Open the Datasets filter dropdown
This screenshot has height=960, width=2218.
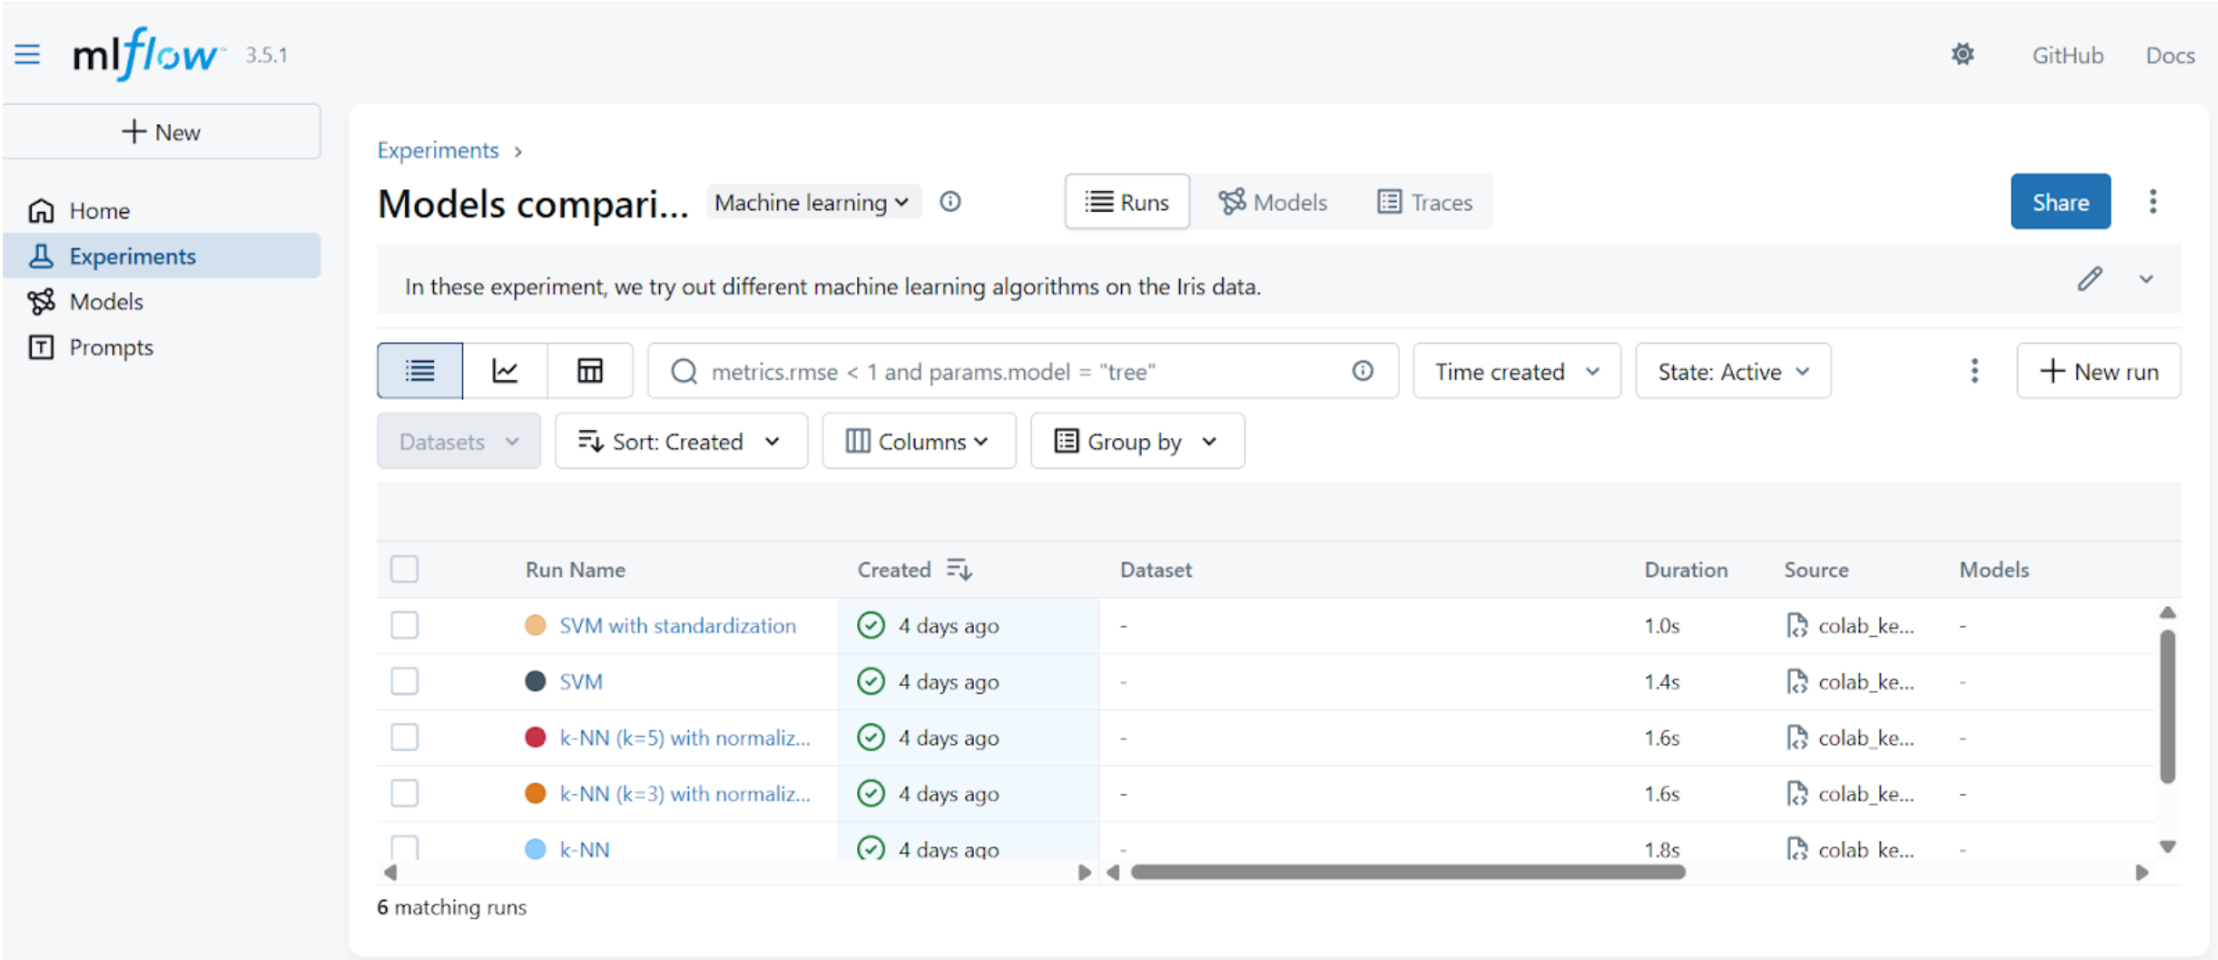[x=459, y=441]
